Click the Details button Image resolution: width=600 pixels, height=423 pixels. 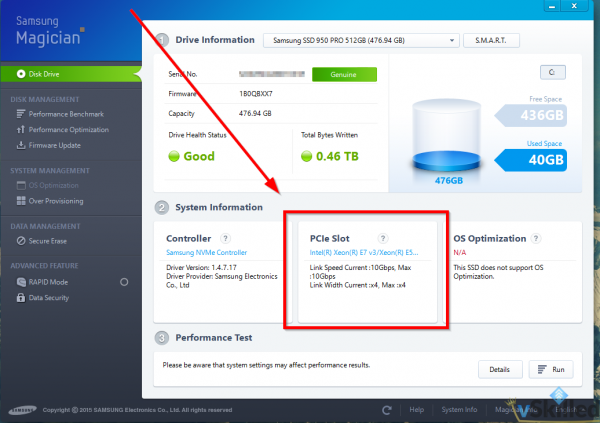(500, 369)
